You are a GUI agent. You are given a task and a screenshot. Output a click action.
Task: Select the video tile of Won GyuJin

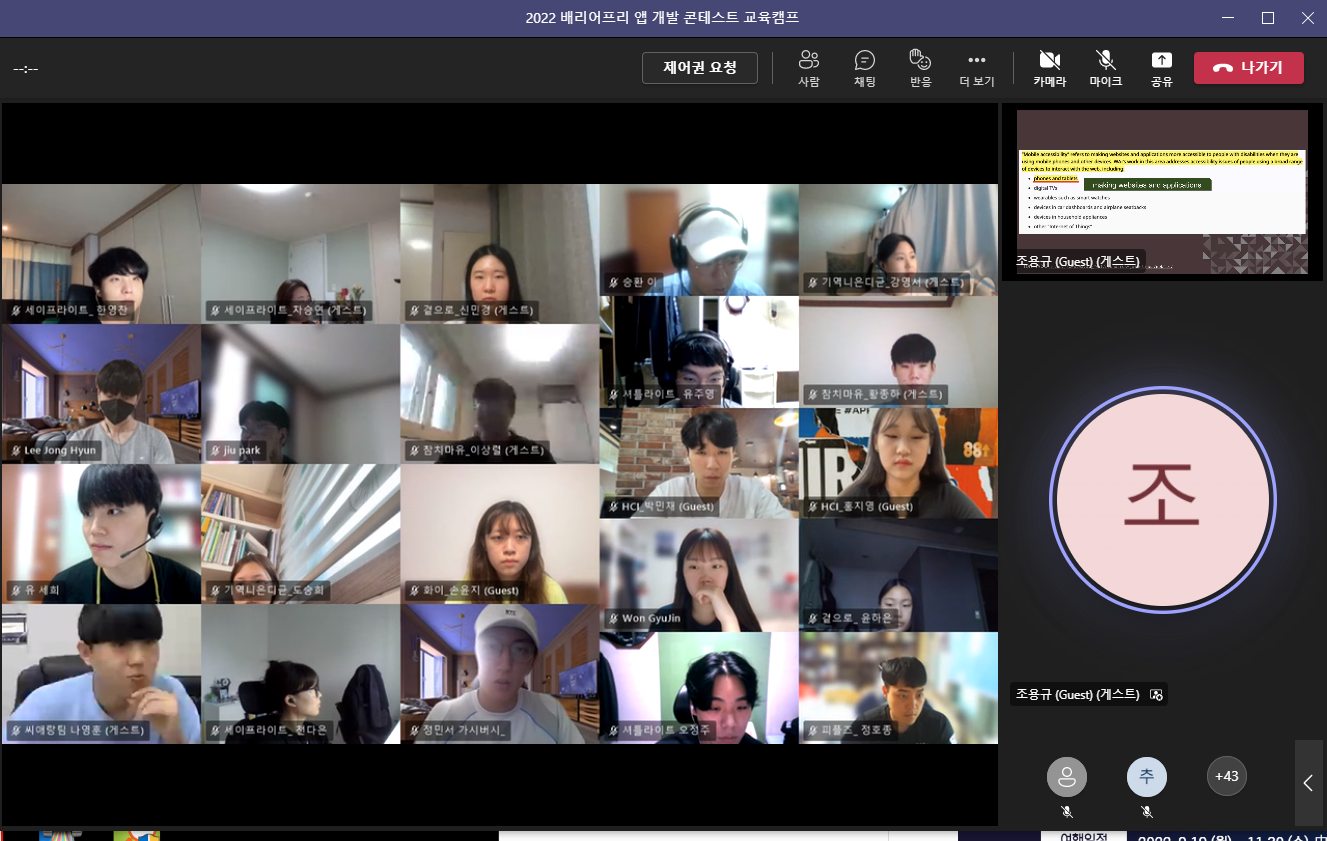coord(699,576)
